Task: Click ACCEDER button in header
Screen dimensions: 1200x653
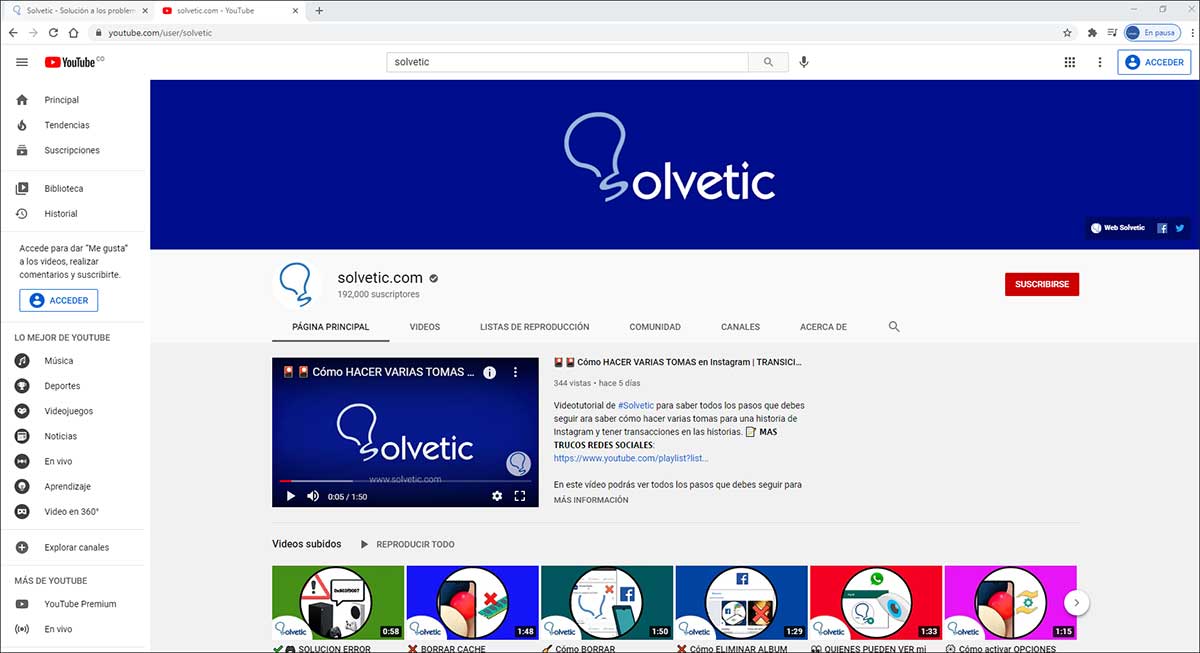Action: point(1154,62)
